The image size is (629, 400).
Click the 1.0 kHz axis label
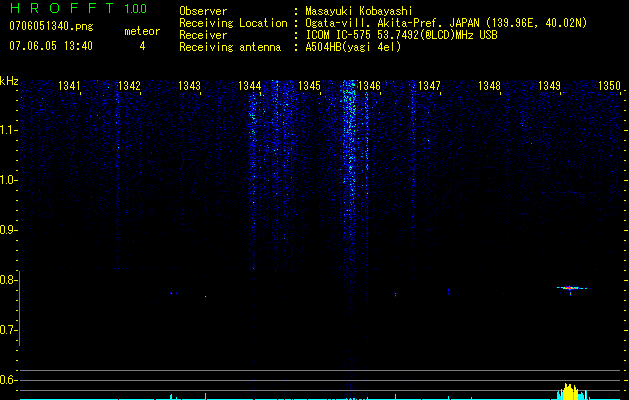pos(8,180)
